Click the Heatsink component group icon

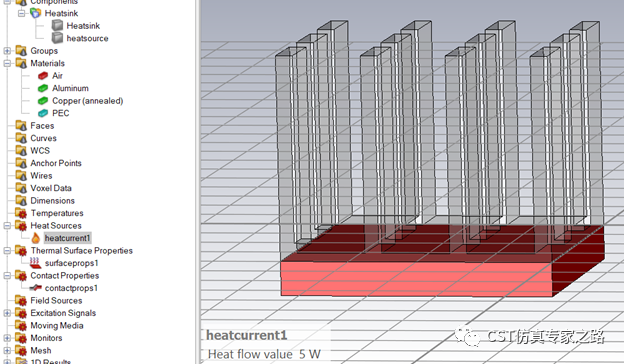[x=35, y=13]
